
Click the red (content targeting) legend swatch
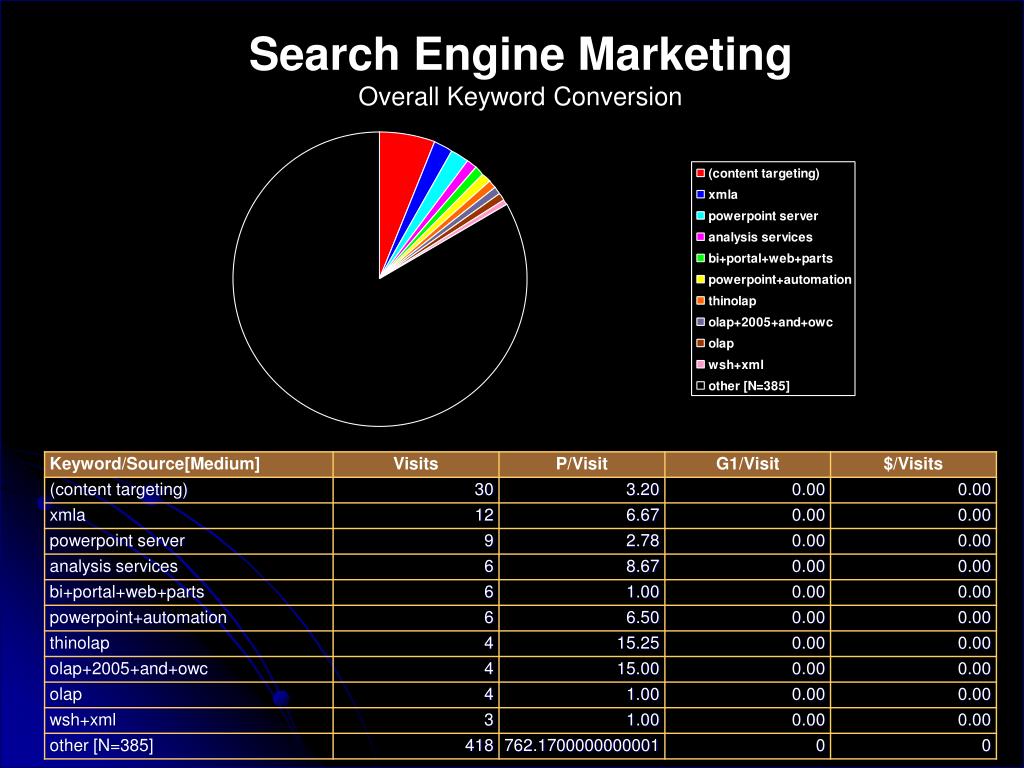click(x=701, y=173)
